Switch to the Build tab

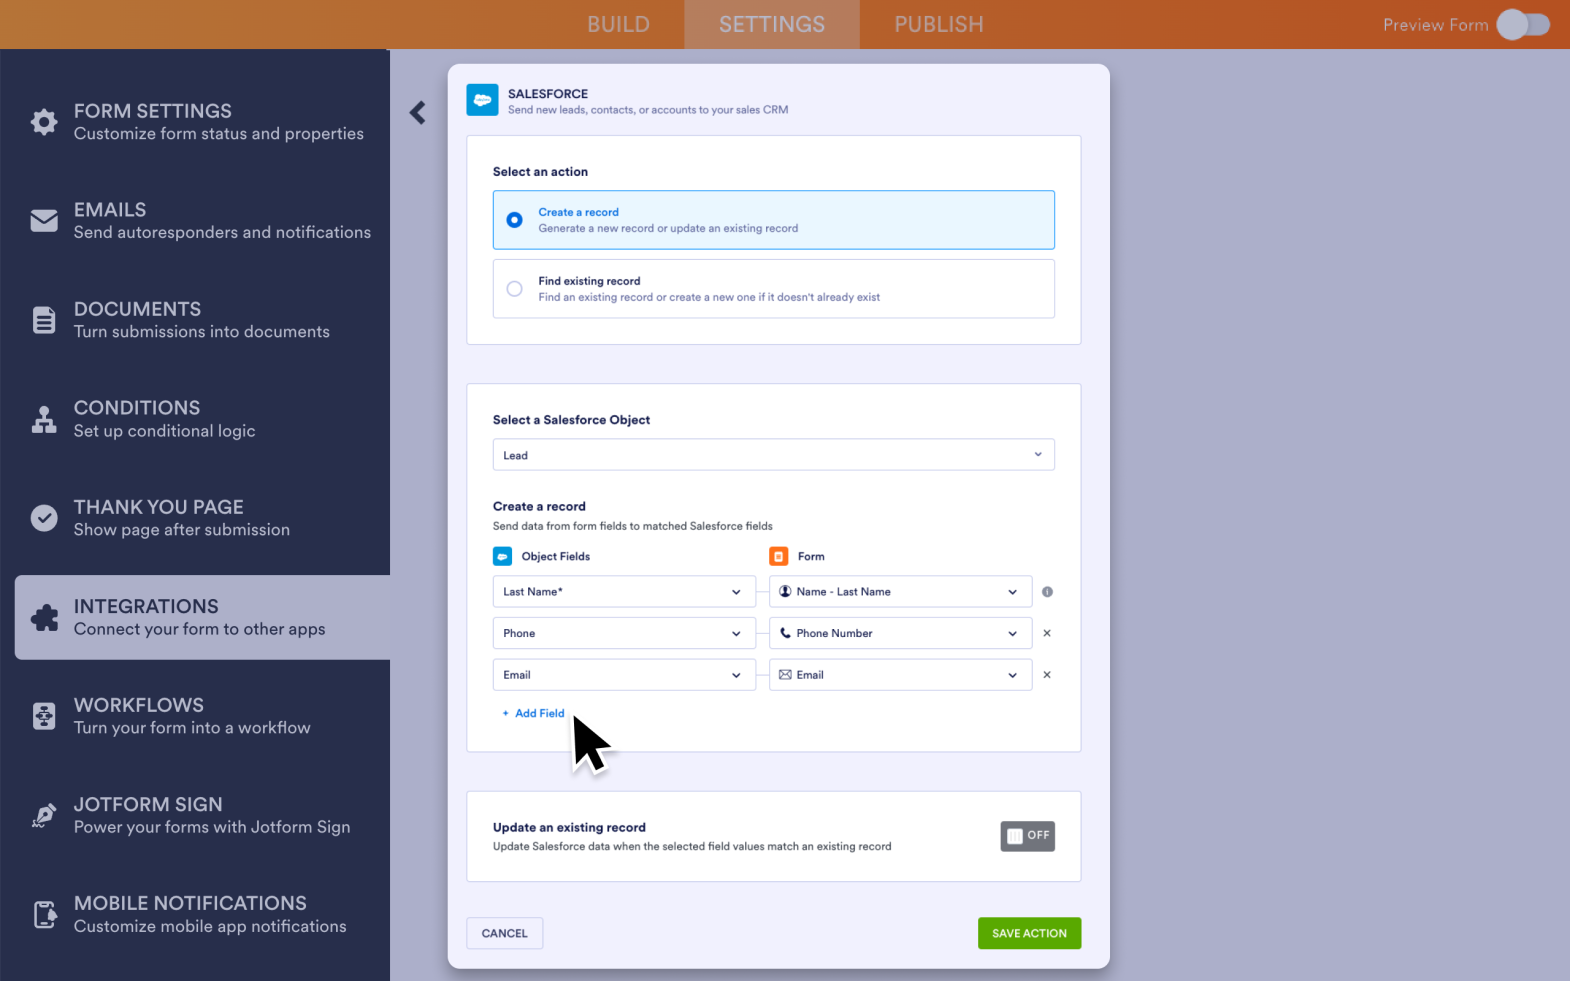click(618, 25)
